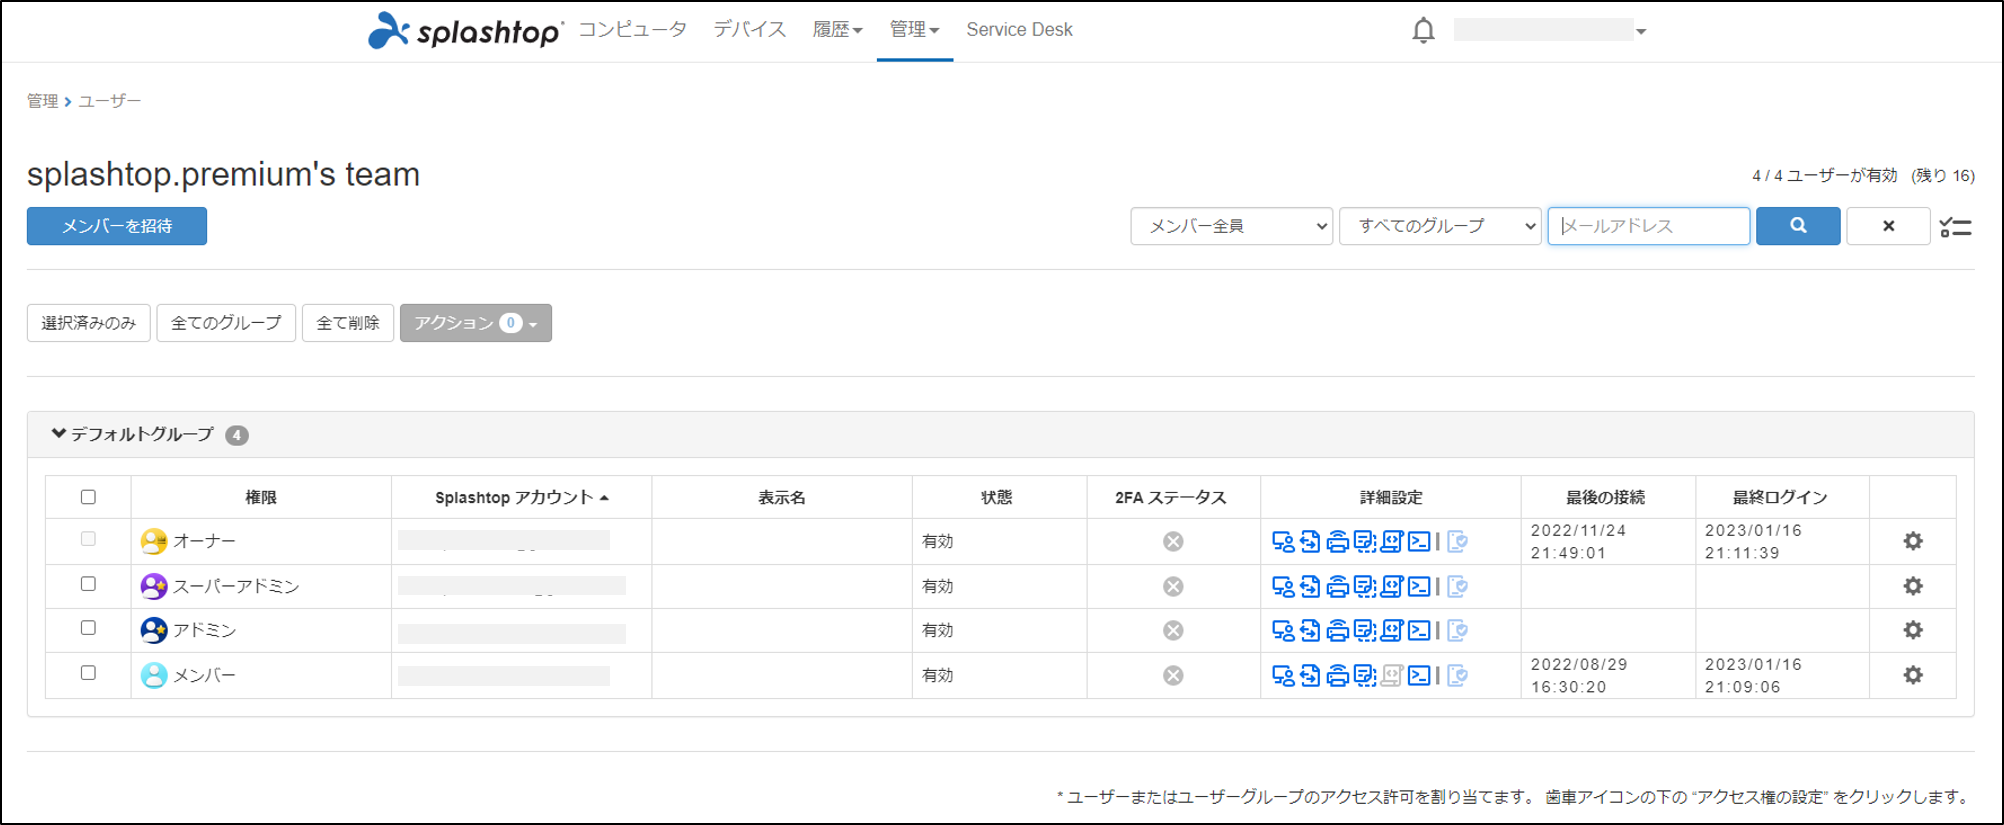Click the file transfer icon in the オーナー row
Screen dimensions: 2004x825
(x=1310, y=542)
